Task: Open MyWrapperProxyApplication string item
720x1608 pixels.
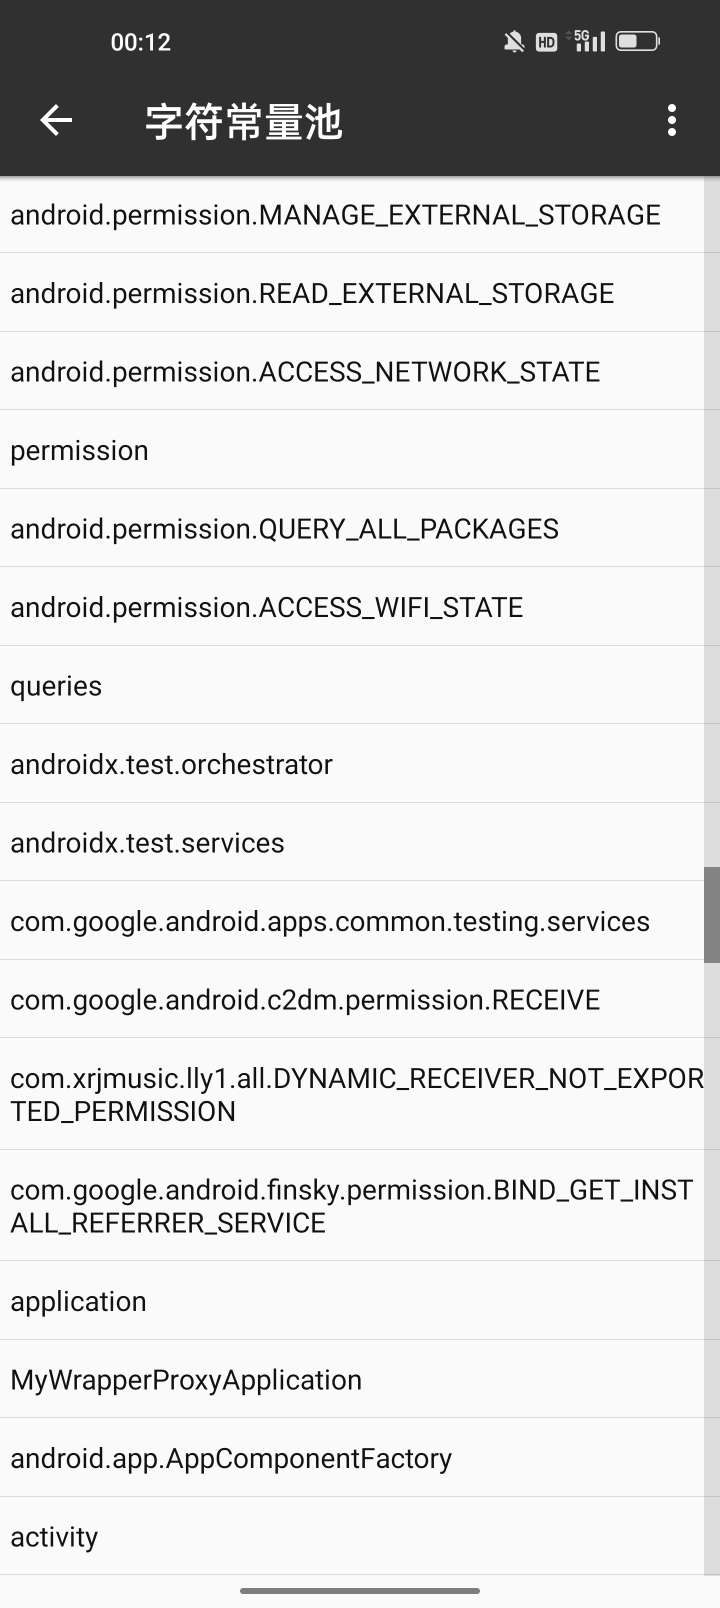Action: tap(352, 1379)
